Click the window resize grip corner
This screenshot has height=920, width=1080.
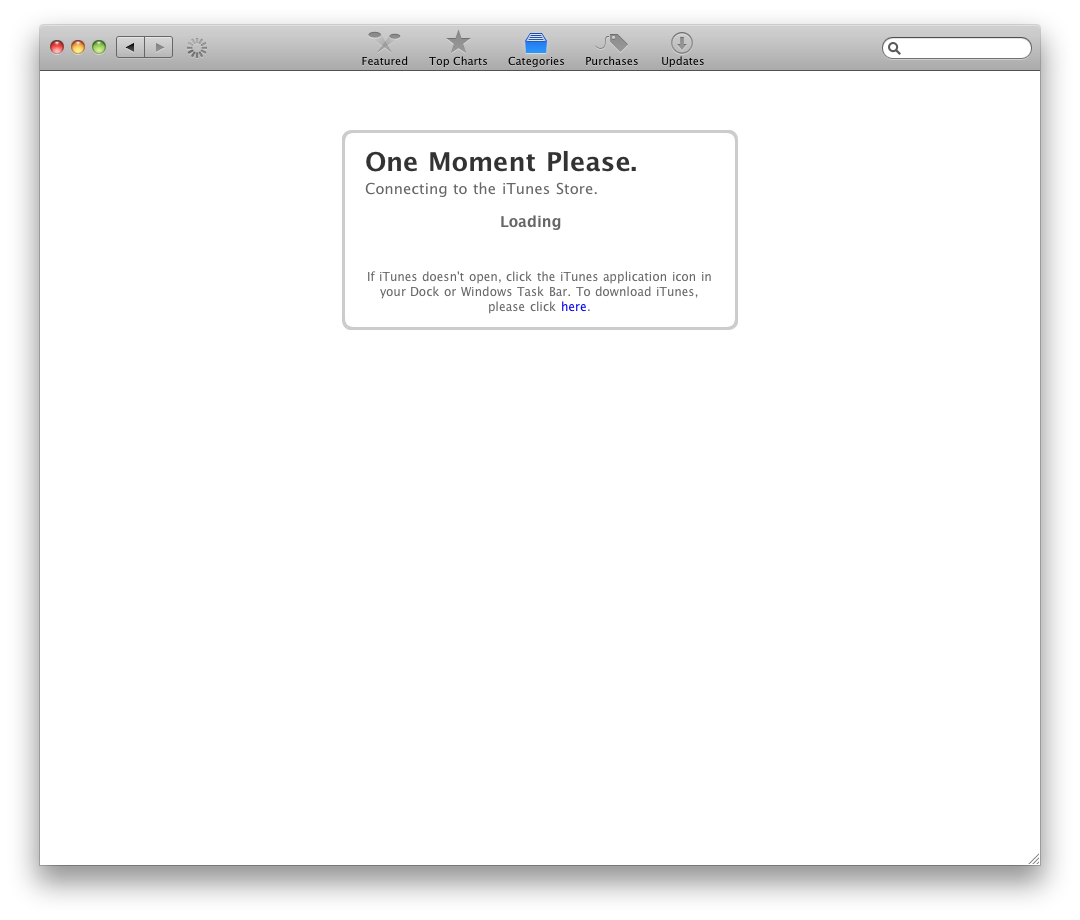1033,858
